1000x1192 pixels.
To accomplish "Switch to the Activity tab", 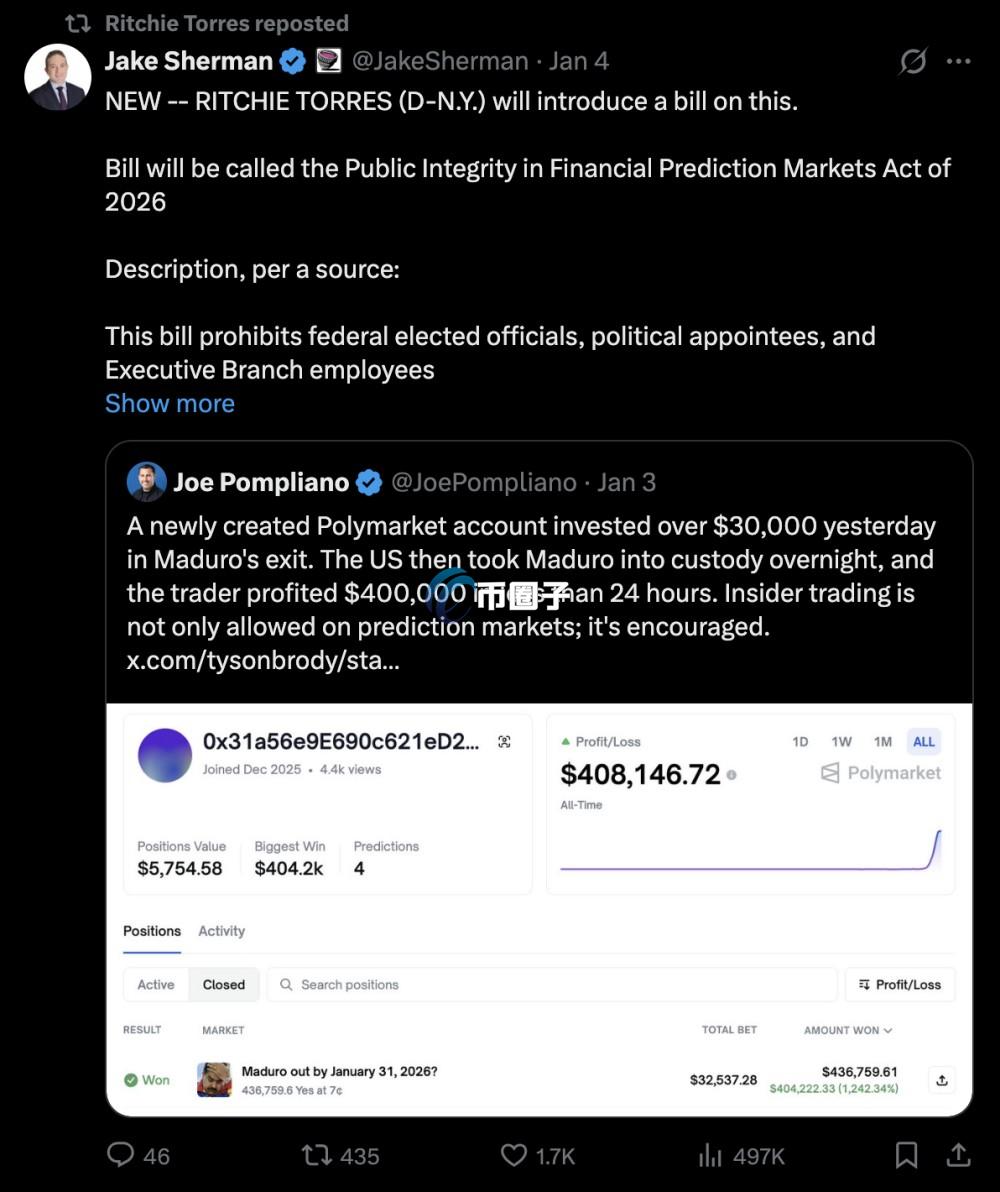I will pos(221,931).
